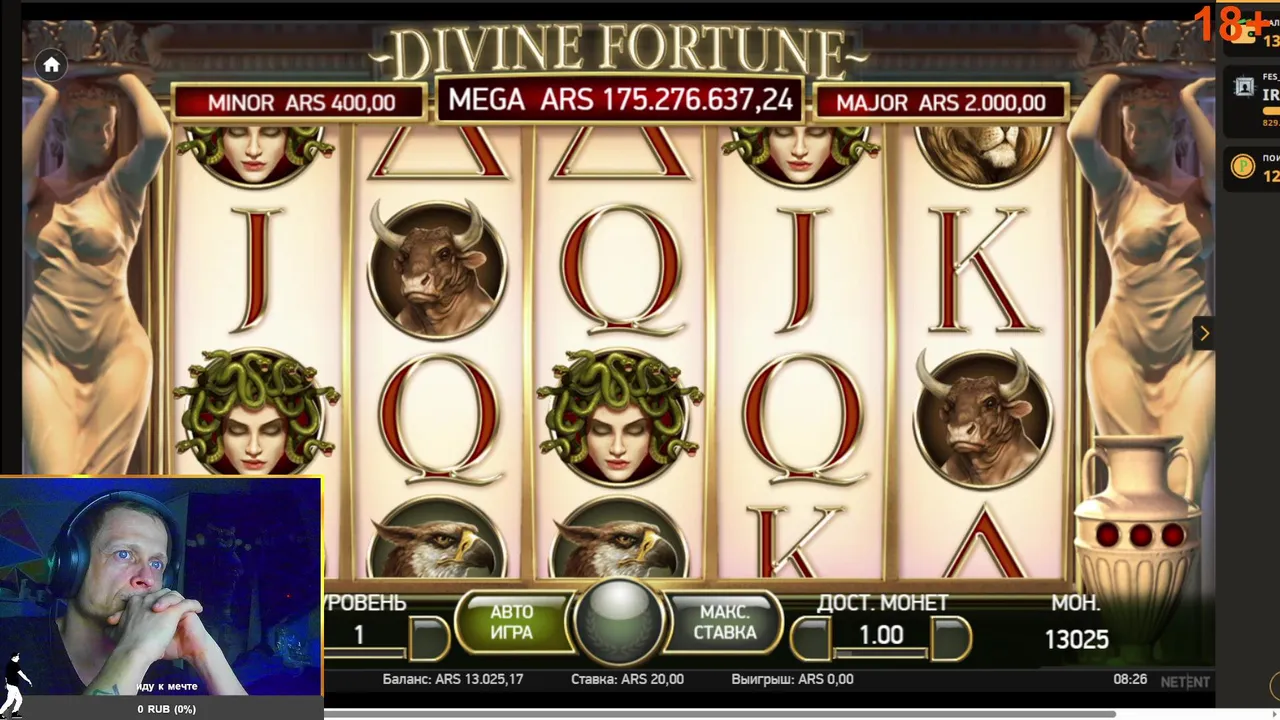Viewport: 1280px width, 720px height.
Task: Click the coin value slider bar
Action: pos(881,654)
